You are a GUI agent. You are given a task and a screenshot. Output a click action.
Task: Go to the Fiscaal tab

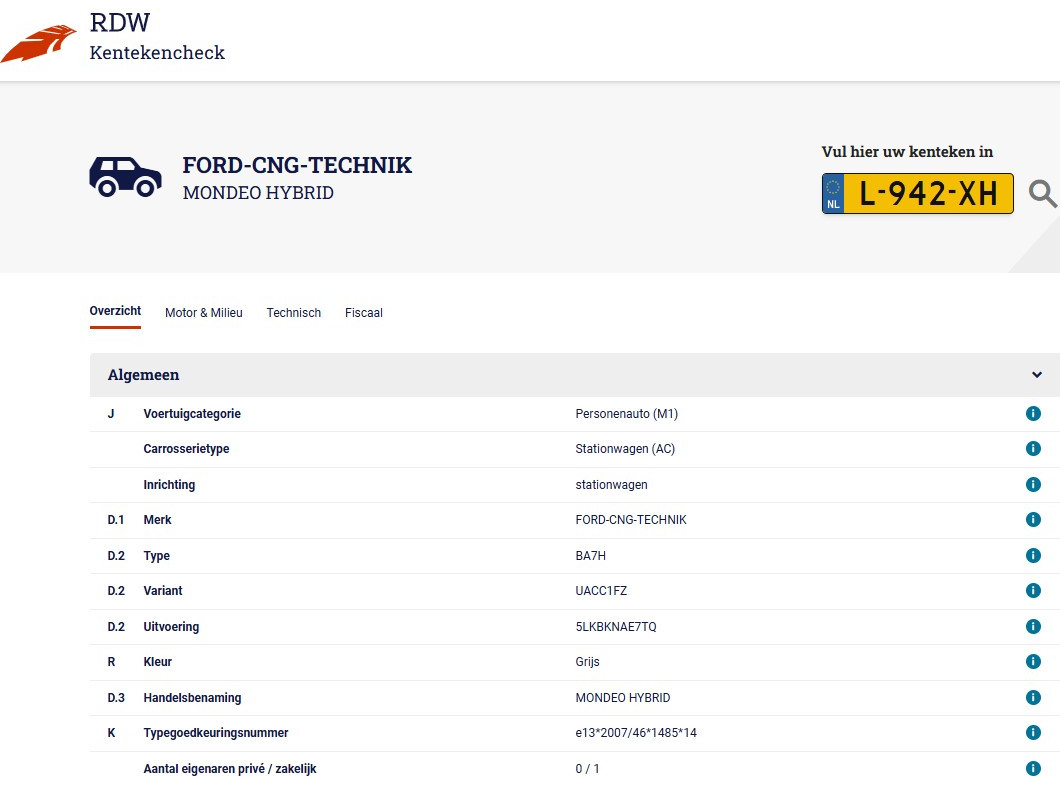364,313
